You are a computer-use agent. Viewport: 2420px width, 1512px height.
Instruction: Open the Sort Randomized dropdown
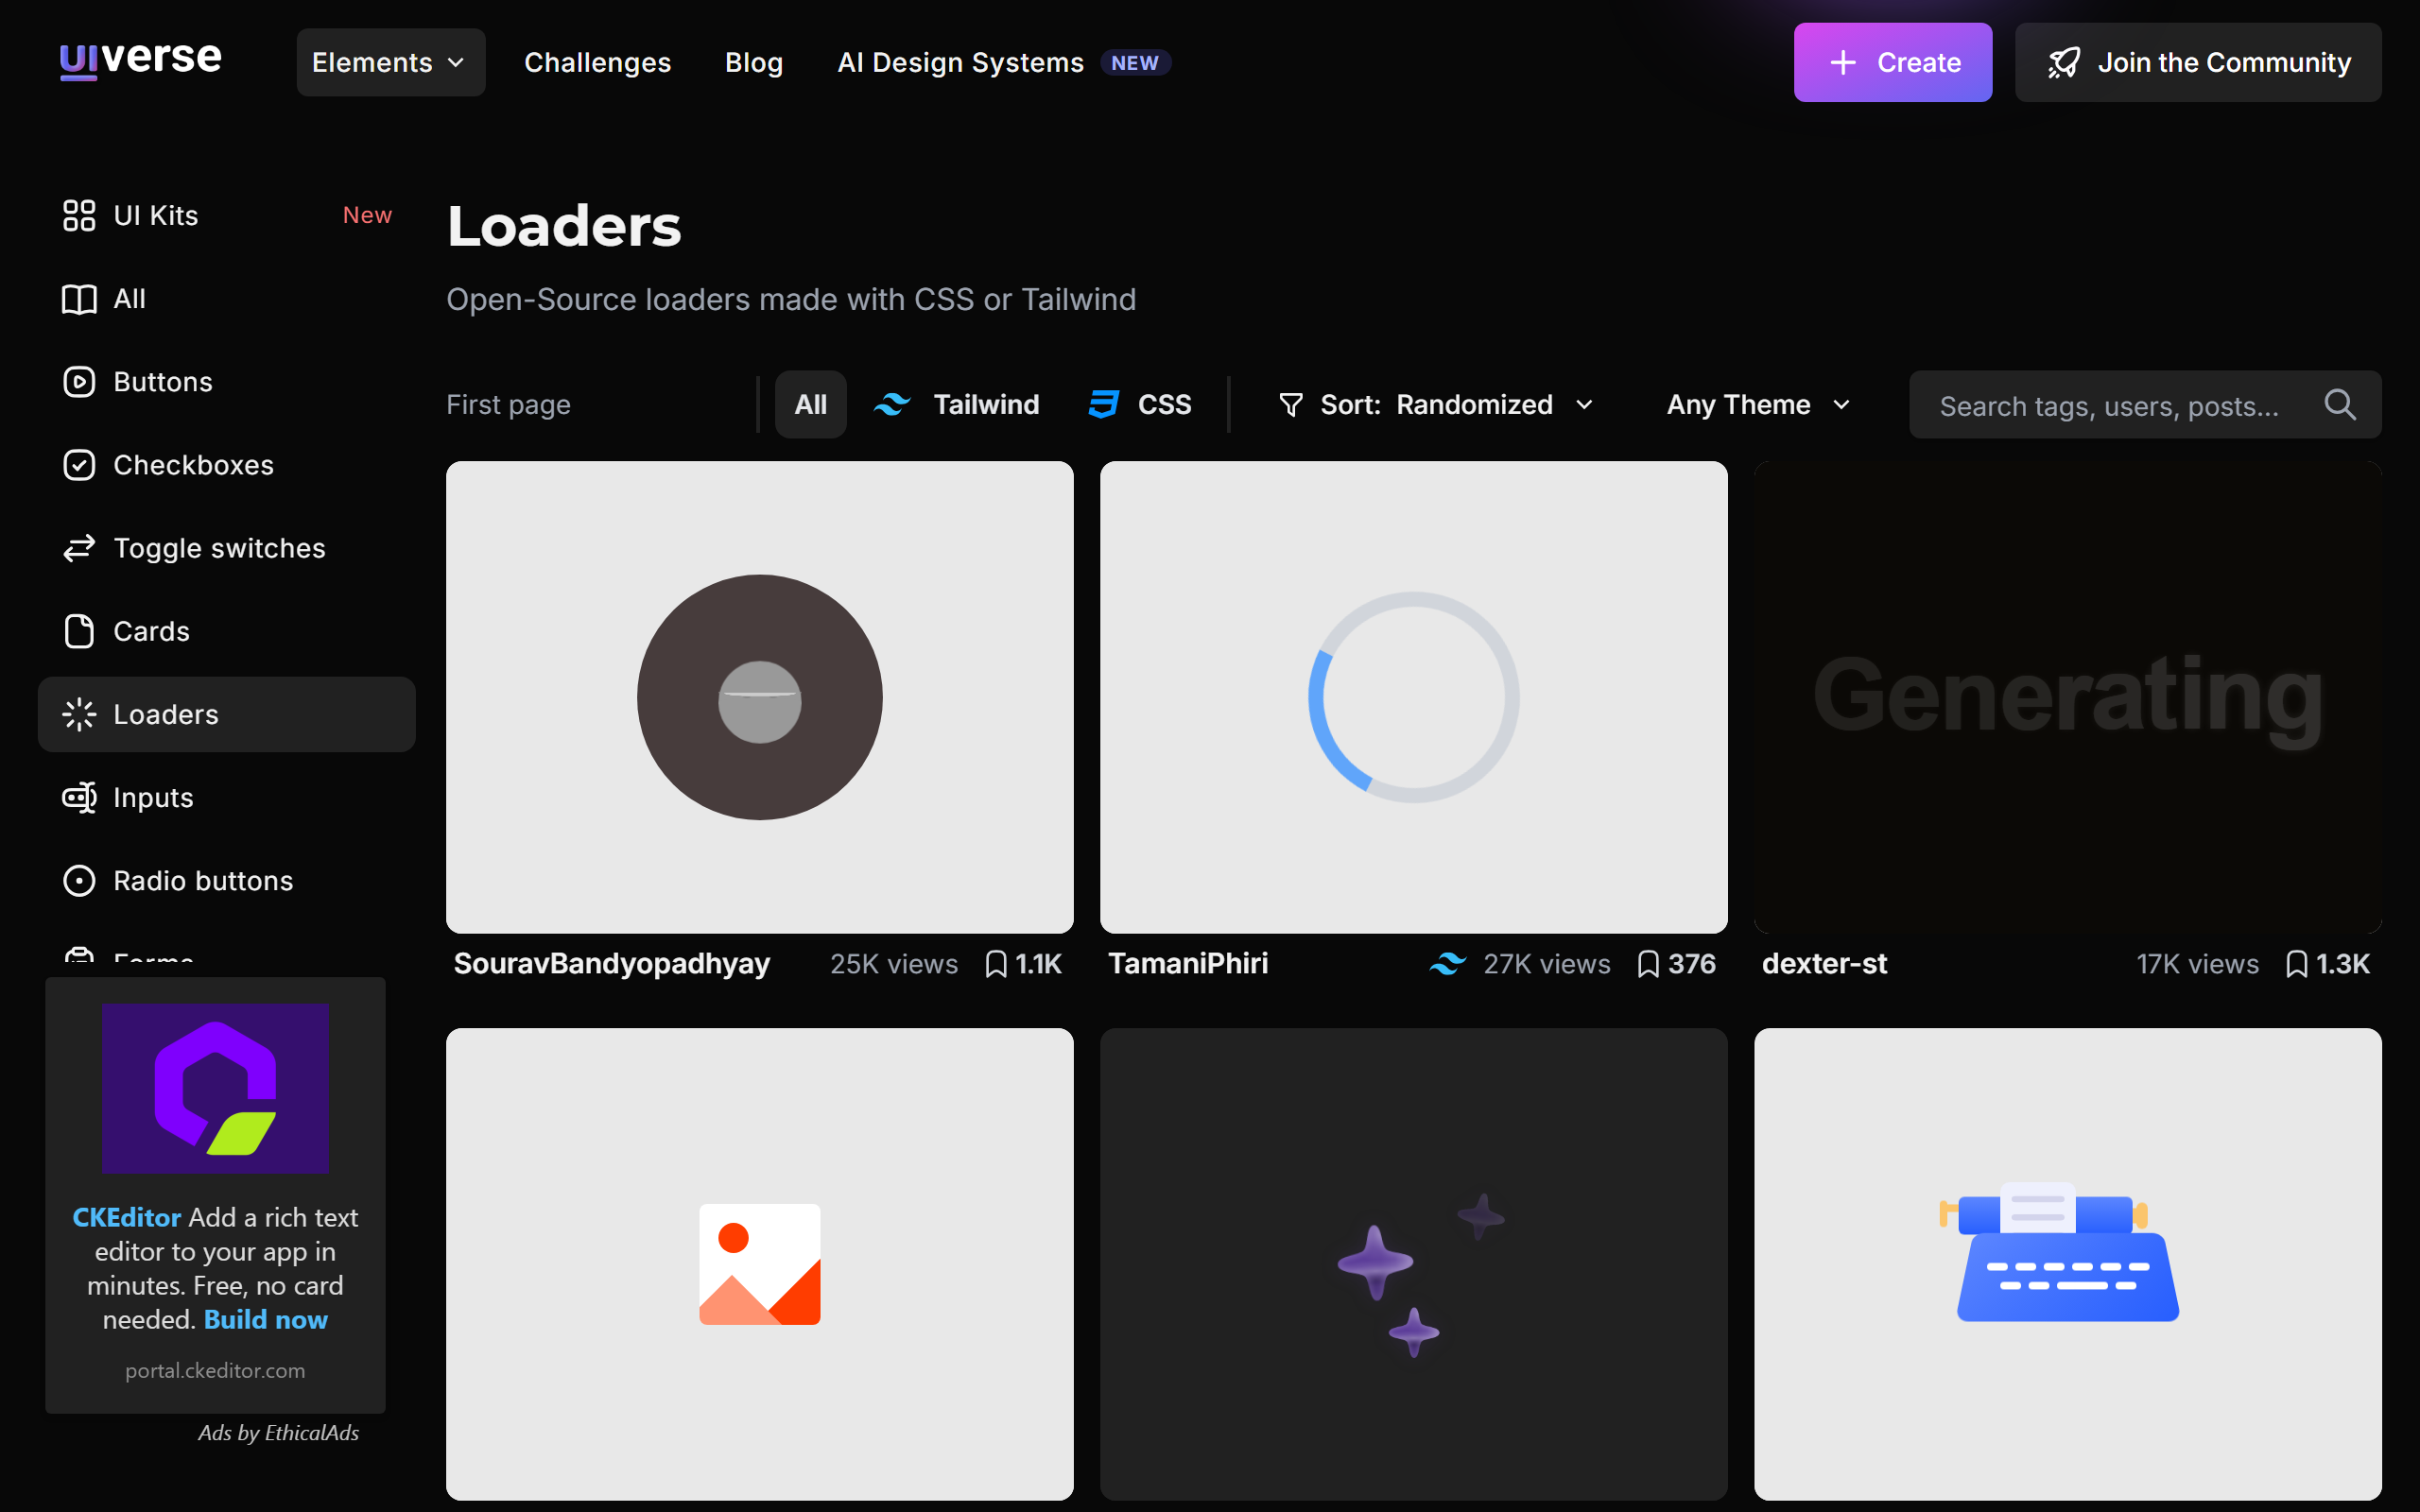[x=1435, y=404]
